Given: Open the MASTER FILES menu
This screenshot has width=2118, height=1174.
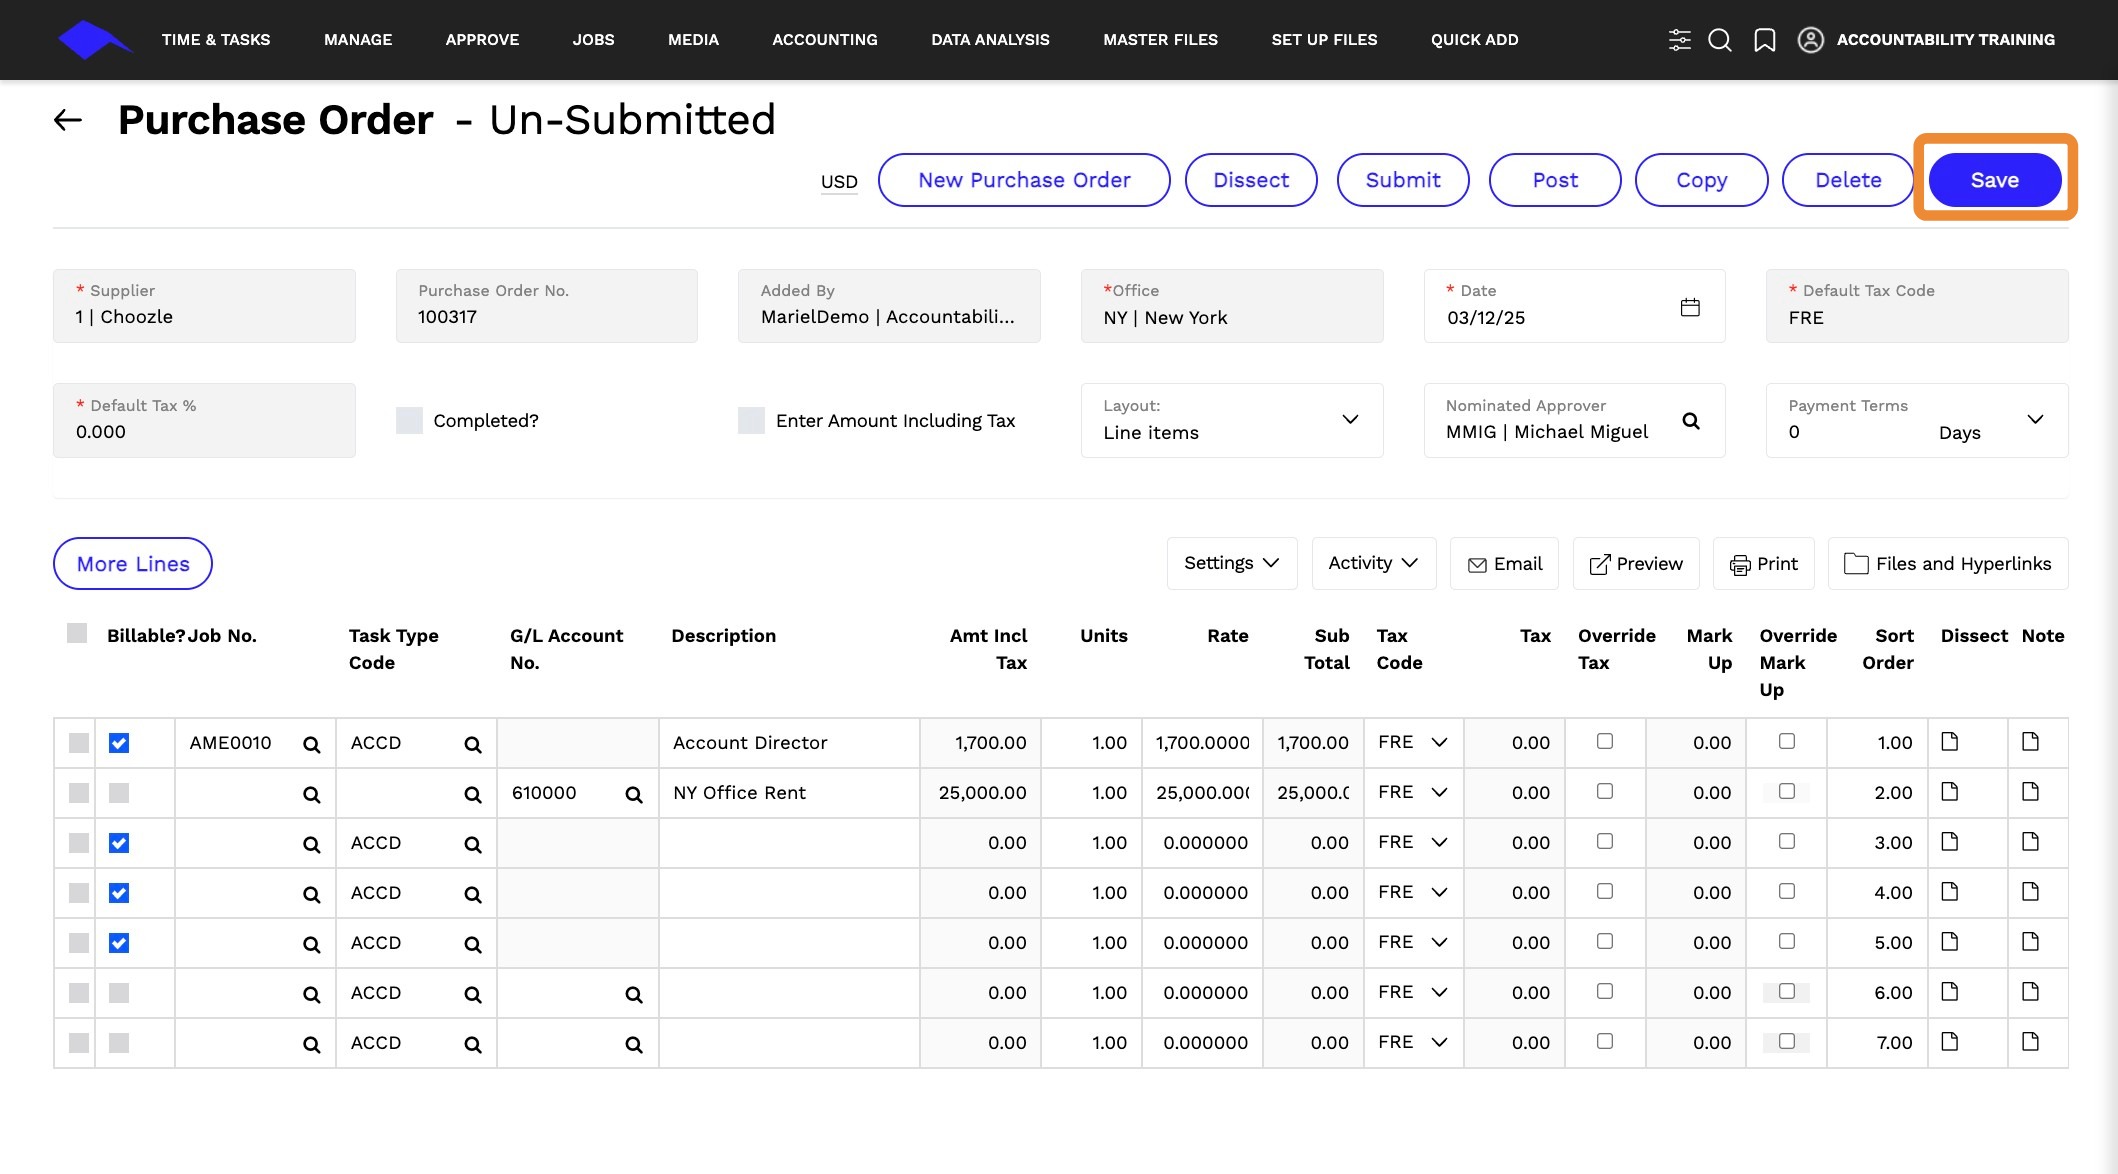Looking at the screenshot, I should click(1161, 40).
